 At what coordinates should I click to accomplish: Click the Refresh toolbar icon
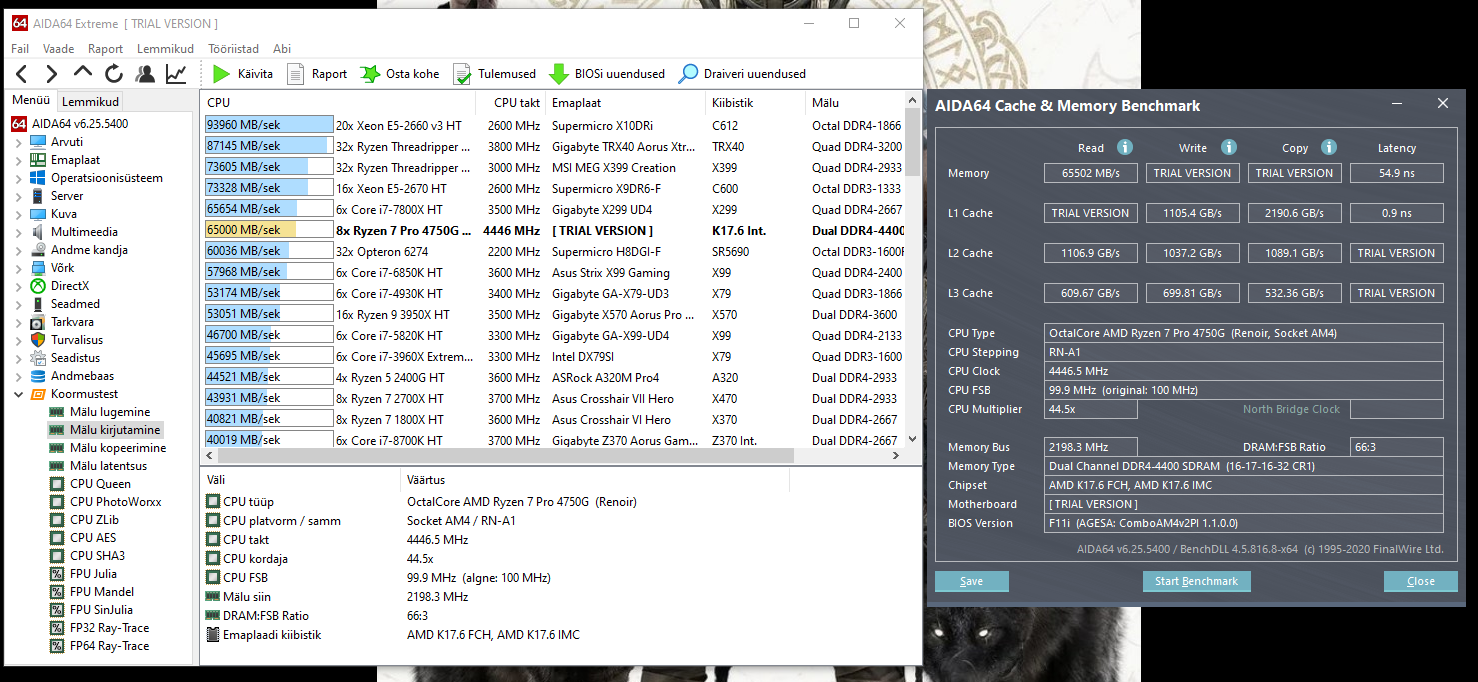click(114, 73)
